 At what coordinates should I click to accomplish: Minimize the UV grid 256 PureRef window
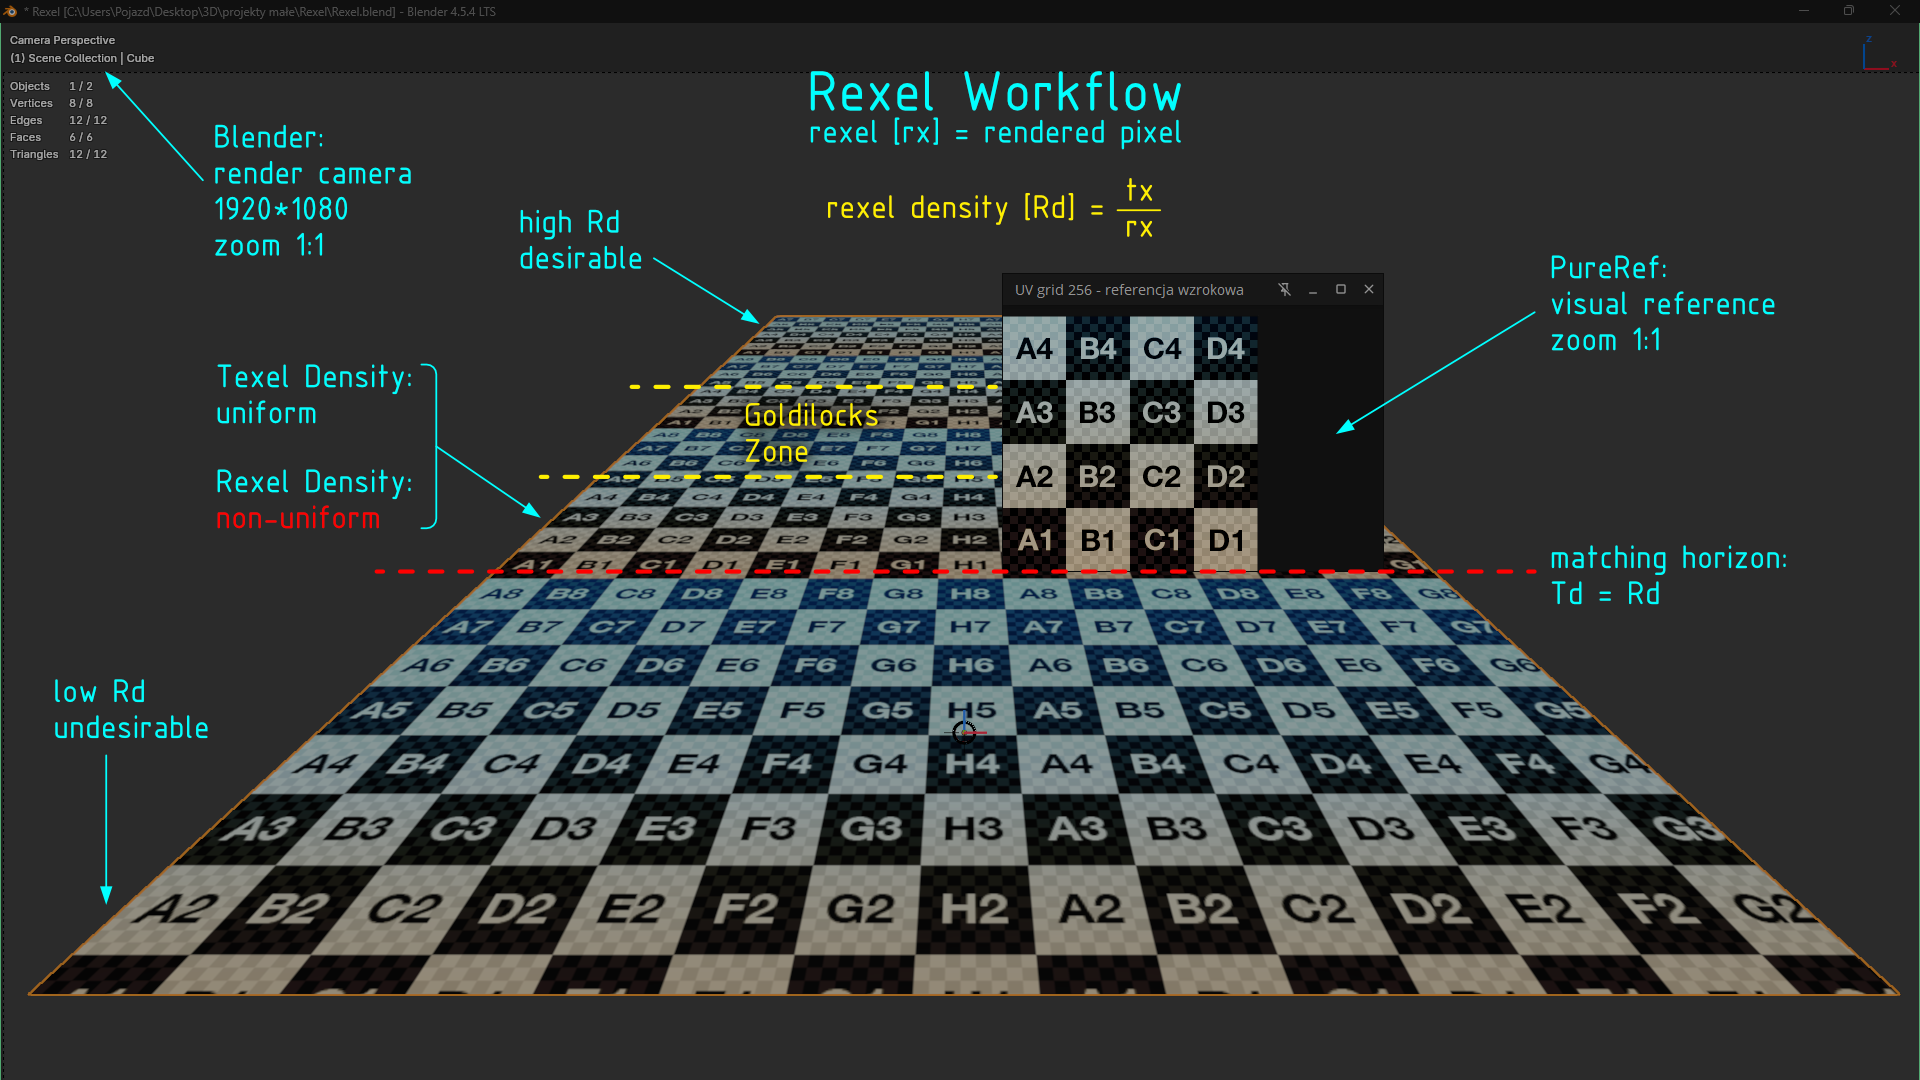click(x=1312, y=290)
